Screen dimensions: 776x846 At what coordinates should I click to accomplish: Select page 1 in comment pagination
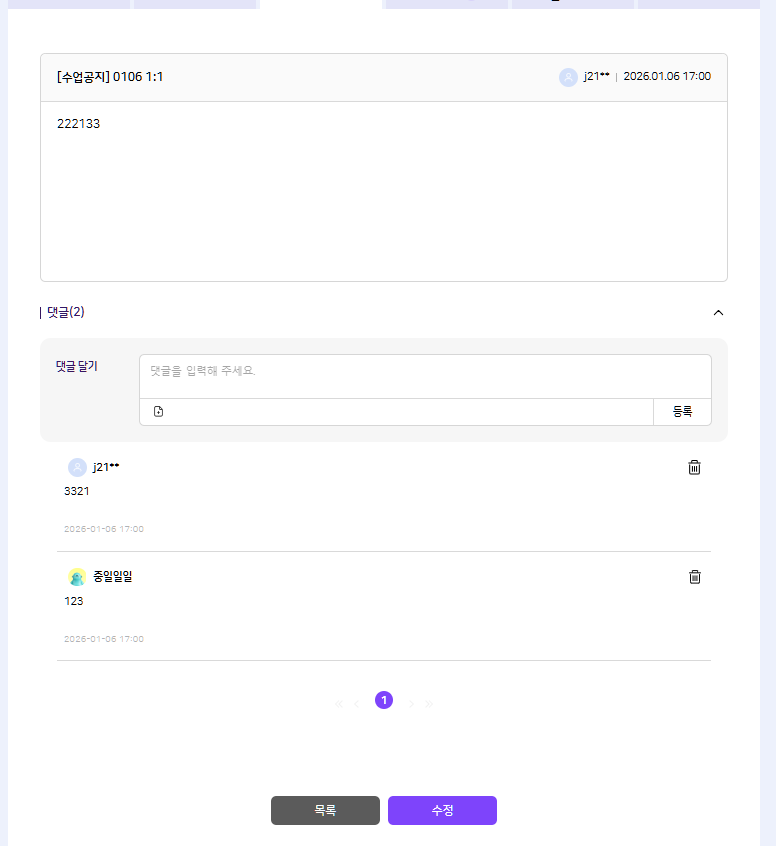coord(384,700)
